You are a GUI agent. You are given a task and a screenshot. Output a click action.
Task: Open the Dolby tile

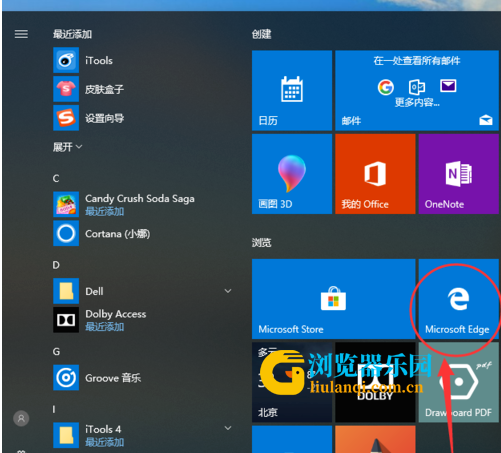point(375,382)
